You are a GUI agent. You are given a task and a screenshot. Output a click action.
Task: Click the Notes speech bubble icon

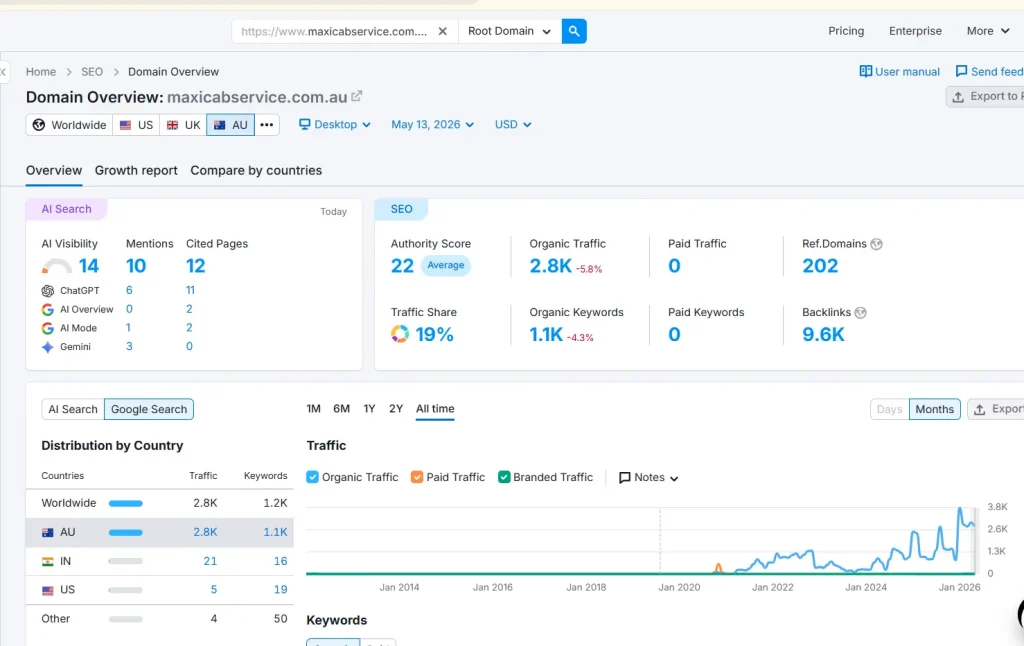(624, 477)
